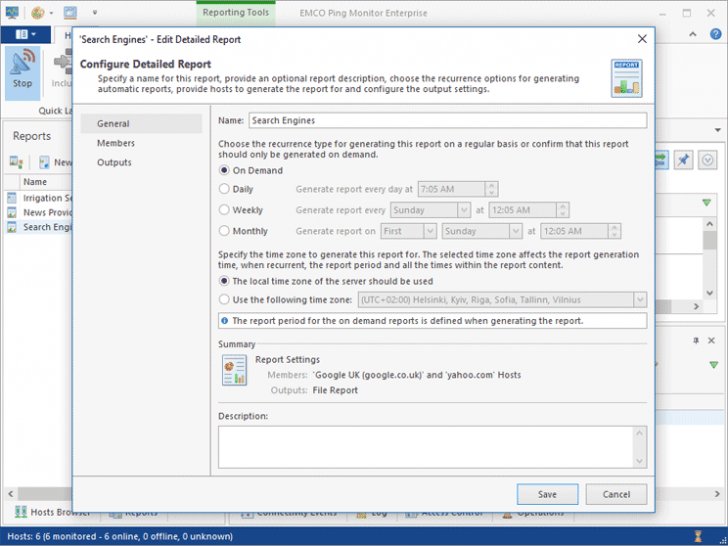Save the detailed report settings
The width and height of the screenshot is (728, 546).
click(x=547, y=494)
